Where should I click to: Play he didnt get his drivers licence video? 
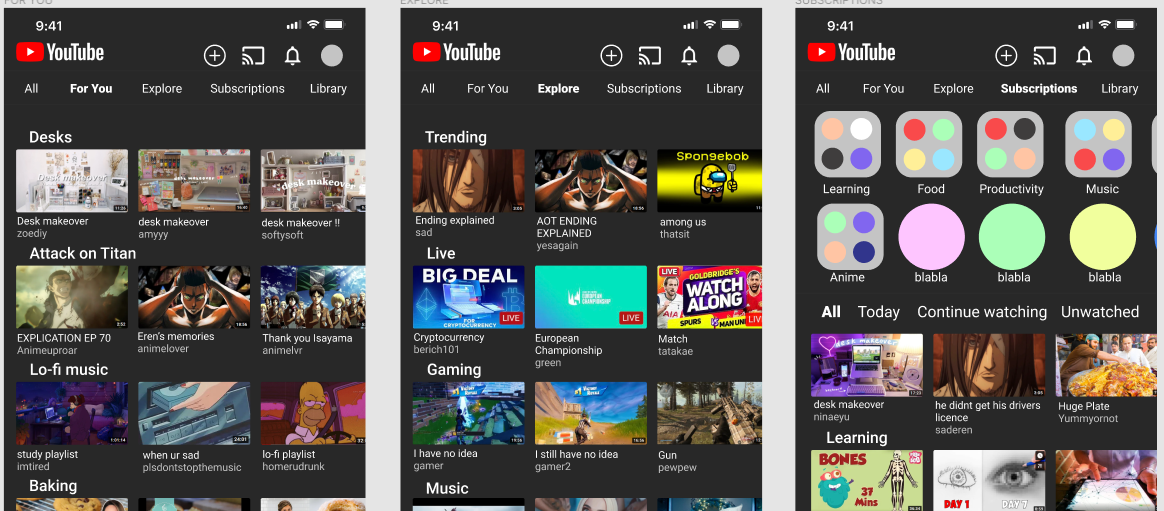[x=989, y=365]
